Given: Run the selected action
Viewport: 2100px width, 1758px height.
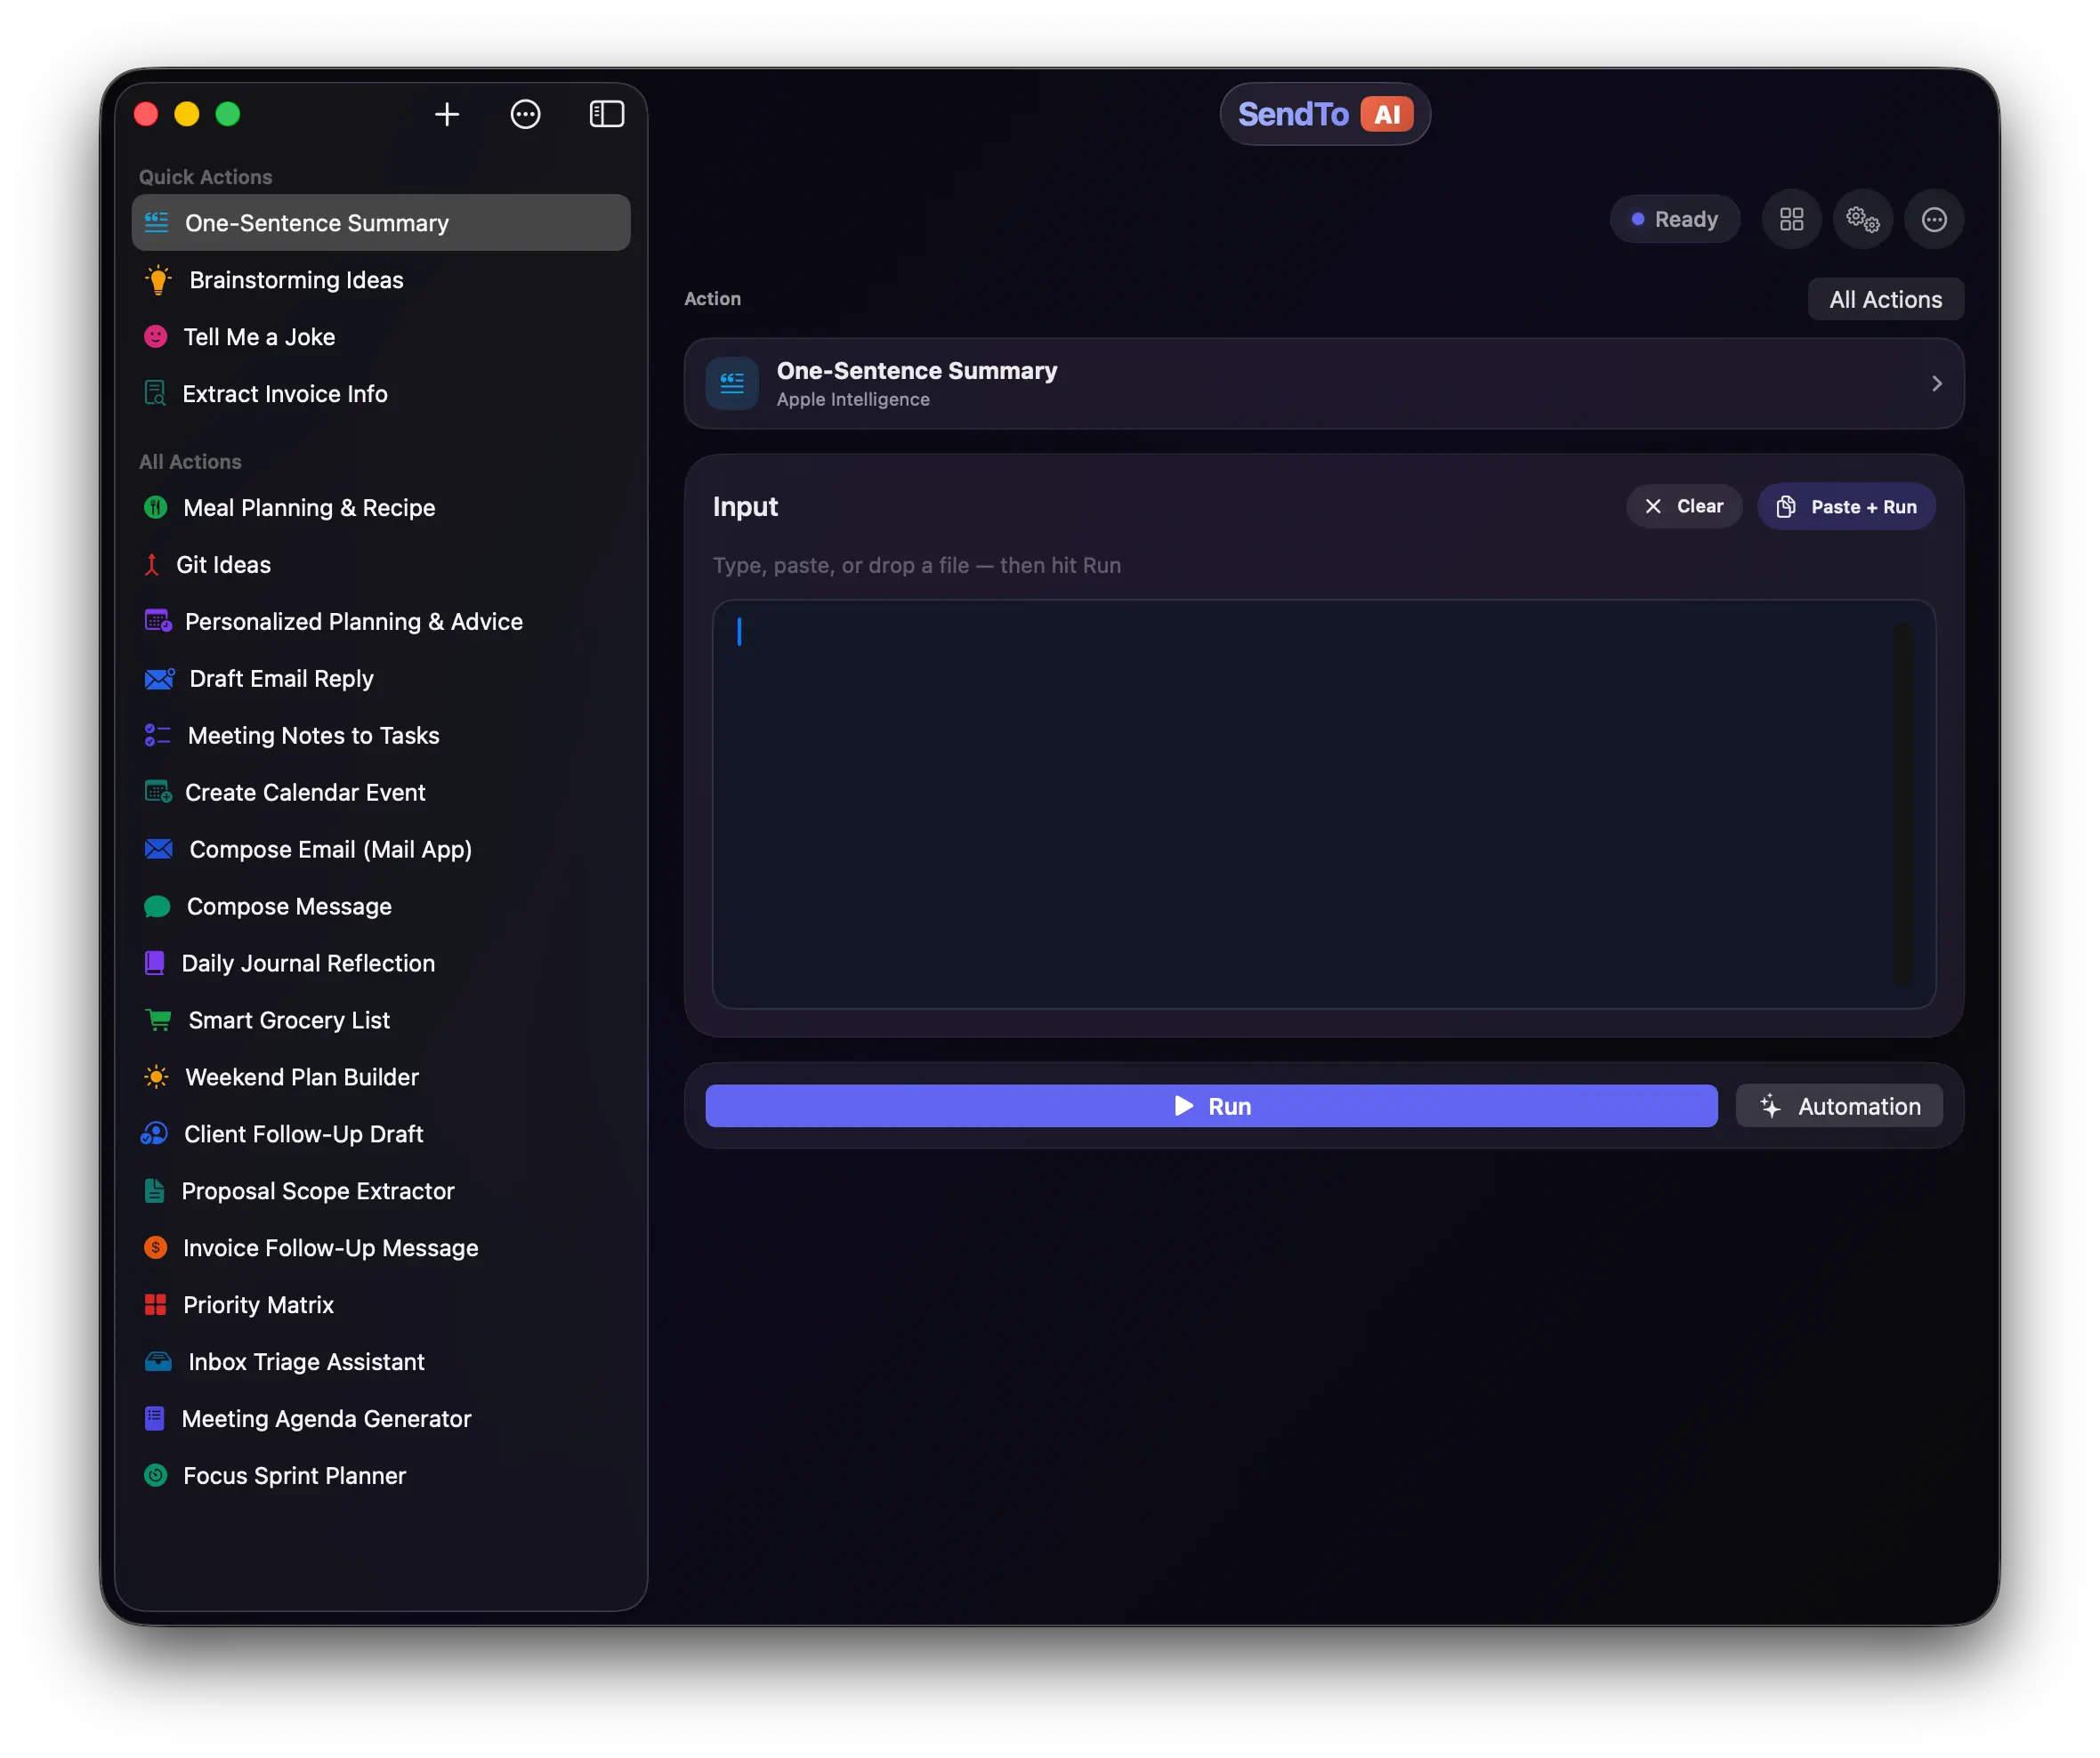Looking at the screenshot, I should click(1211, 1107).
